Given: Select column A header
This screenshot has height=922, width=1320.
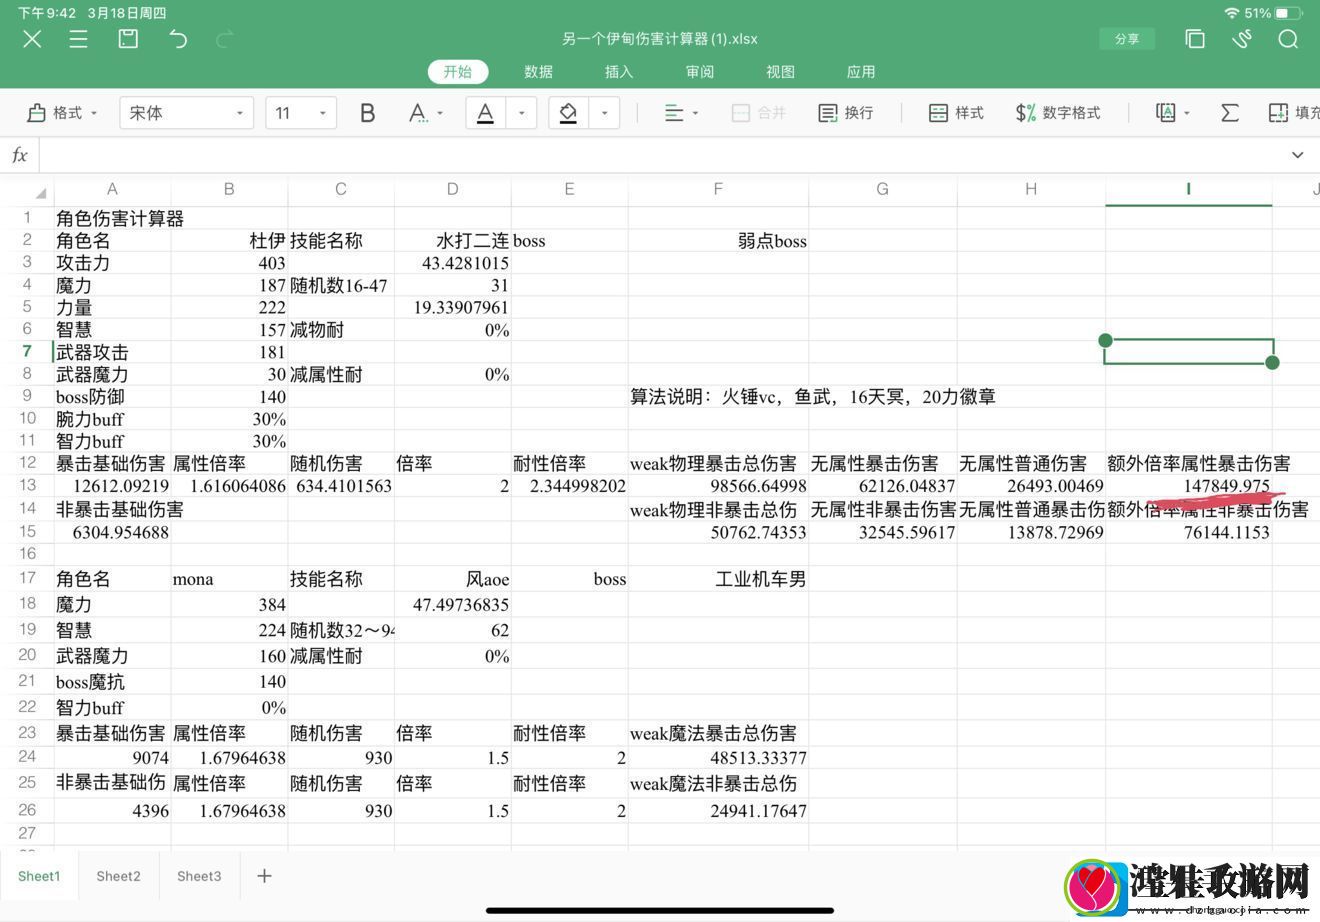Looking at the screenshot, I should (x=112, y=189).
